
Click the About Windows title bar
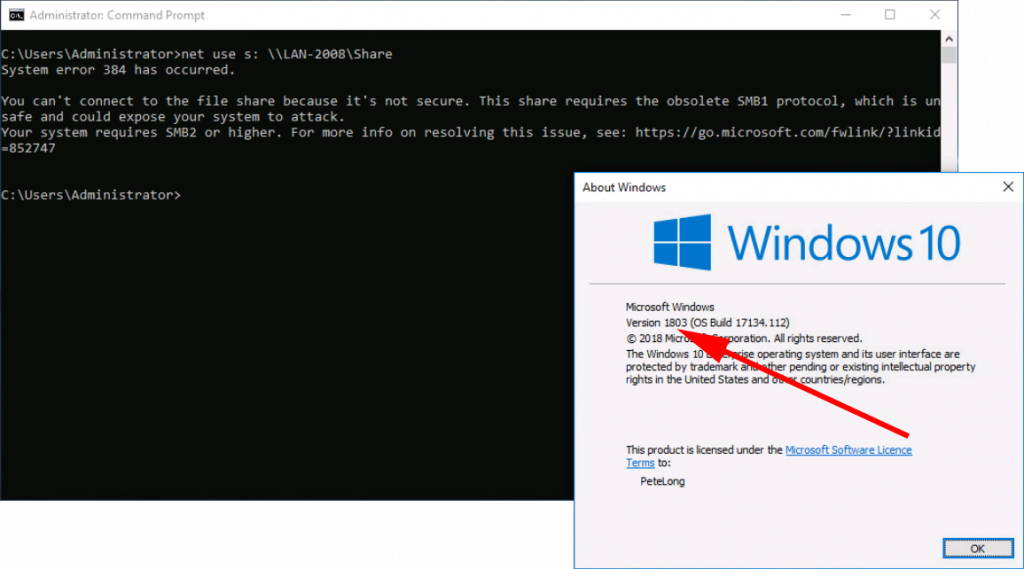pos(780,187)
